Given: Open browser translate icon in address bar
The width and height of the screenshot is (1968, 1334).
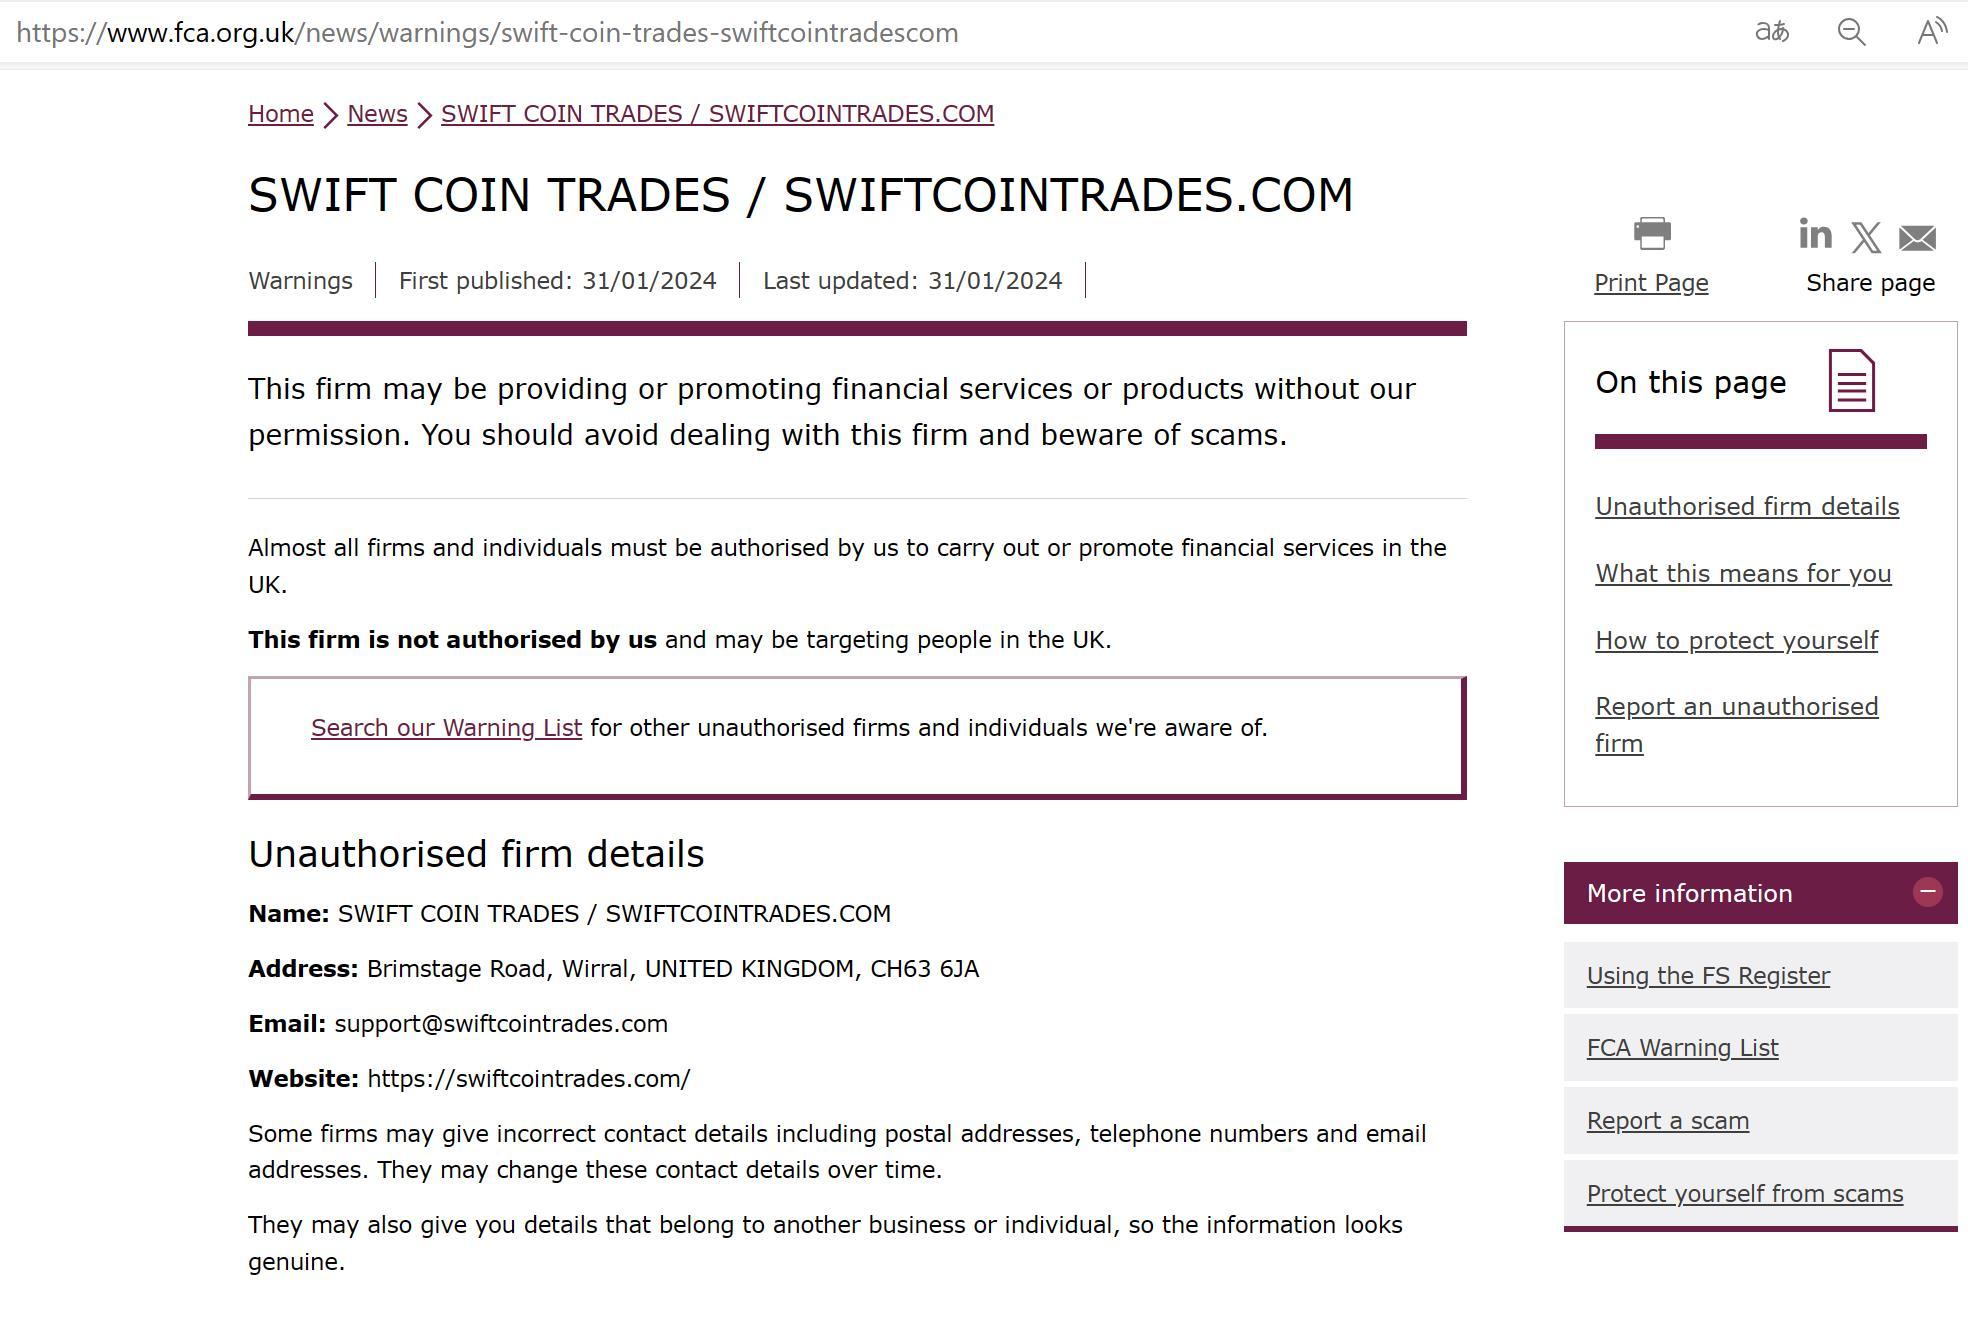Looking at the screenshot, I should [x=1772, y=32].
